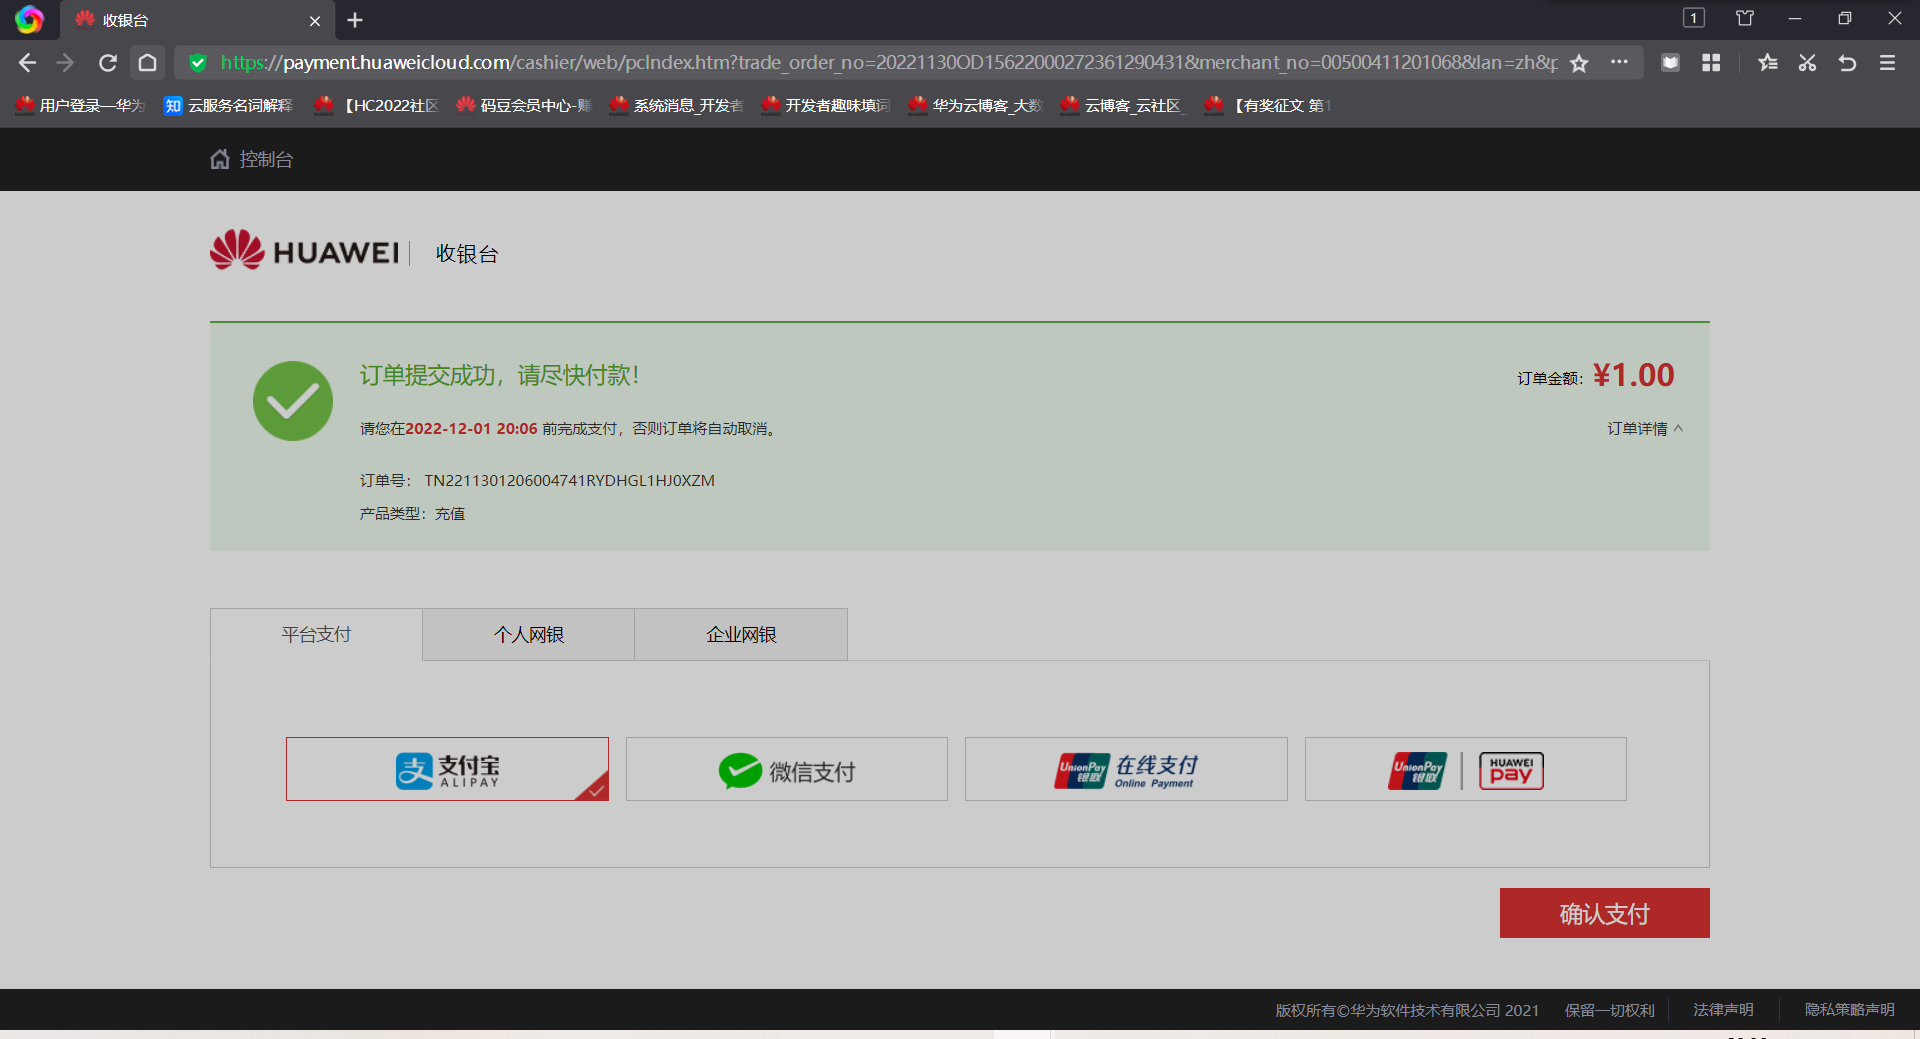Click the home icon beside 控制台

click(x=220, y=159)
